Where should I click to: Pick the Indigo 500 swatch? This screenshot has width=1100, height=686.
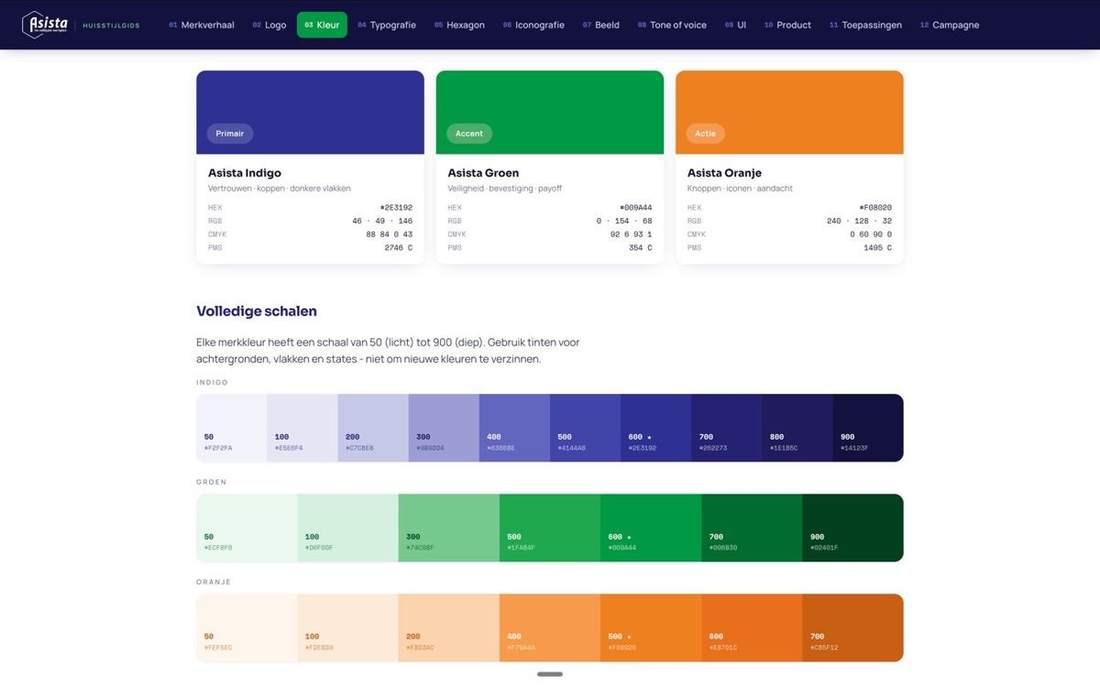tap(585, 428)
